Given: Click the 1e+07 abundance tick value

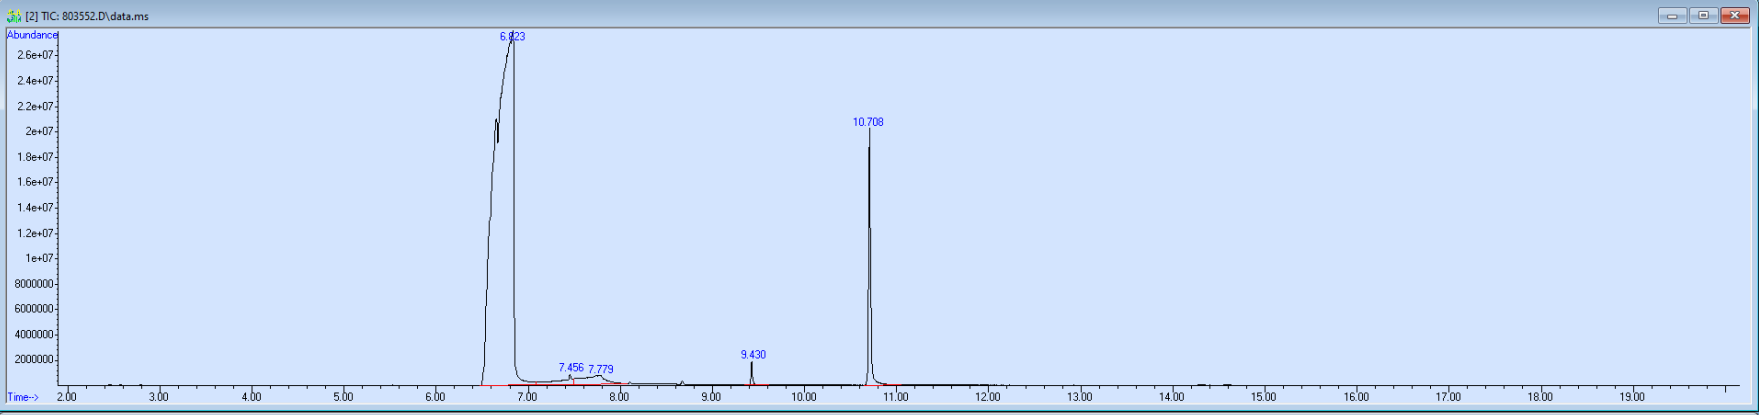Looking at the screenshot, I should tap(40, 258).
